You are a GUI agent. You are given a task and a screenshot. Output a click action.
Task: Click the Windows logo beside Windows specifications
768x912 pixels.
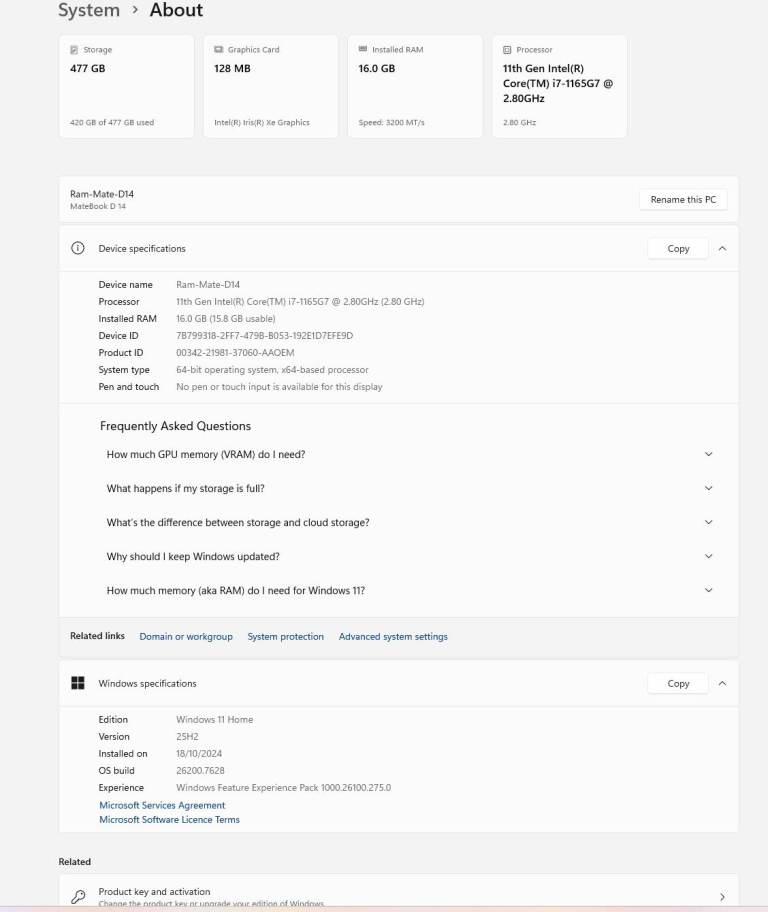[77, 683]
